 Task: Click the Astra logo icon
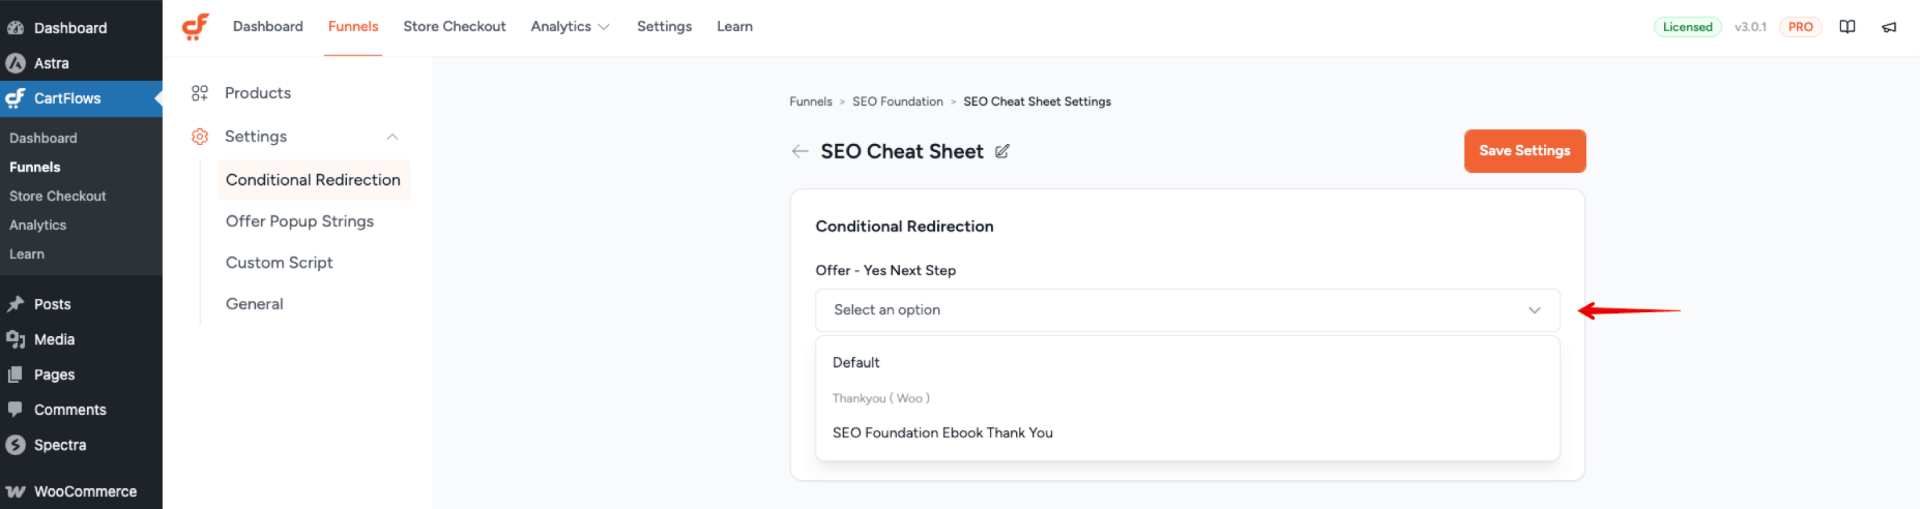15,63
